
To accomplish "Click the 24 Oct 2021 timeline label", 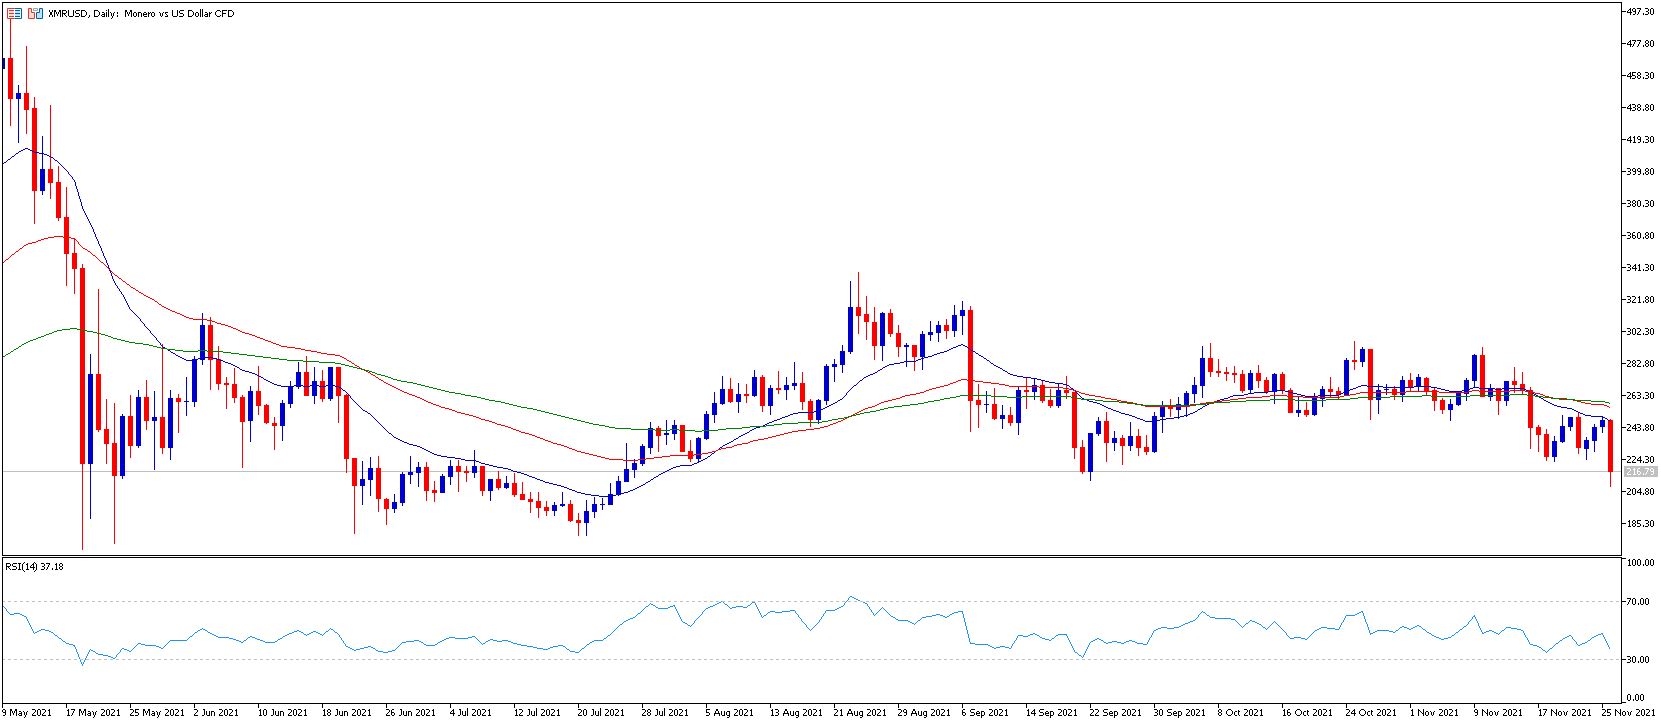I will tap(1370, 713).
